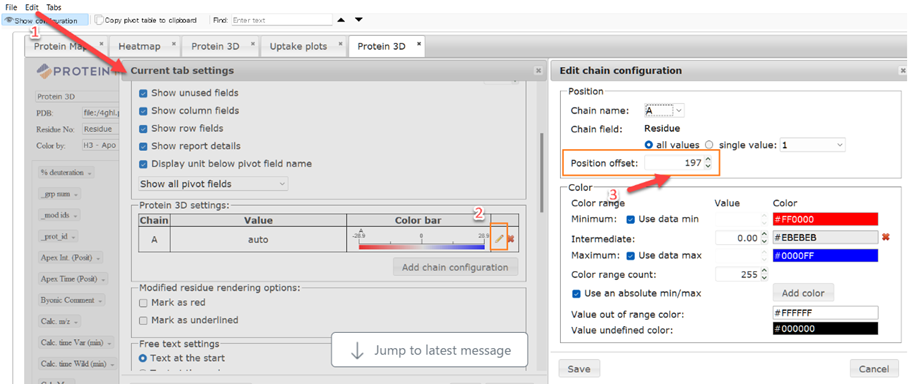Delete chain A configuration red cross
Screen dimensions: 921x384
[510, 239]
